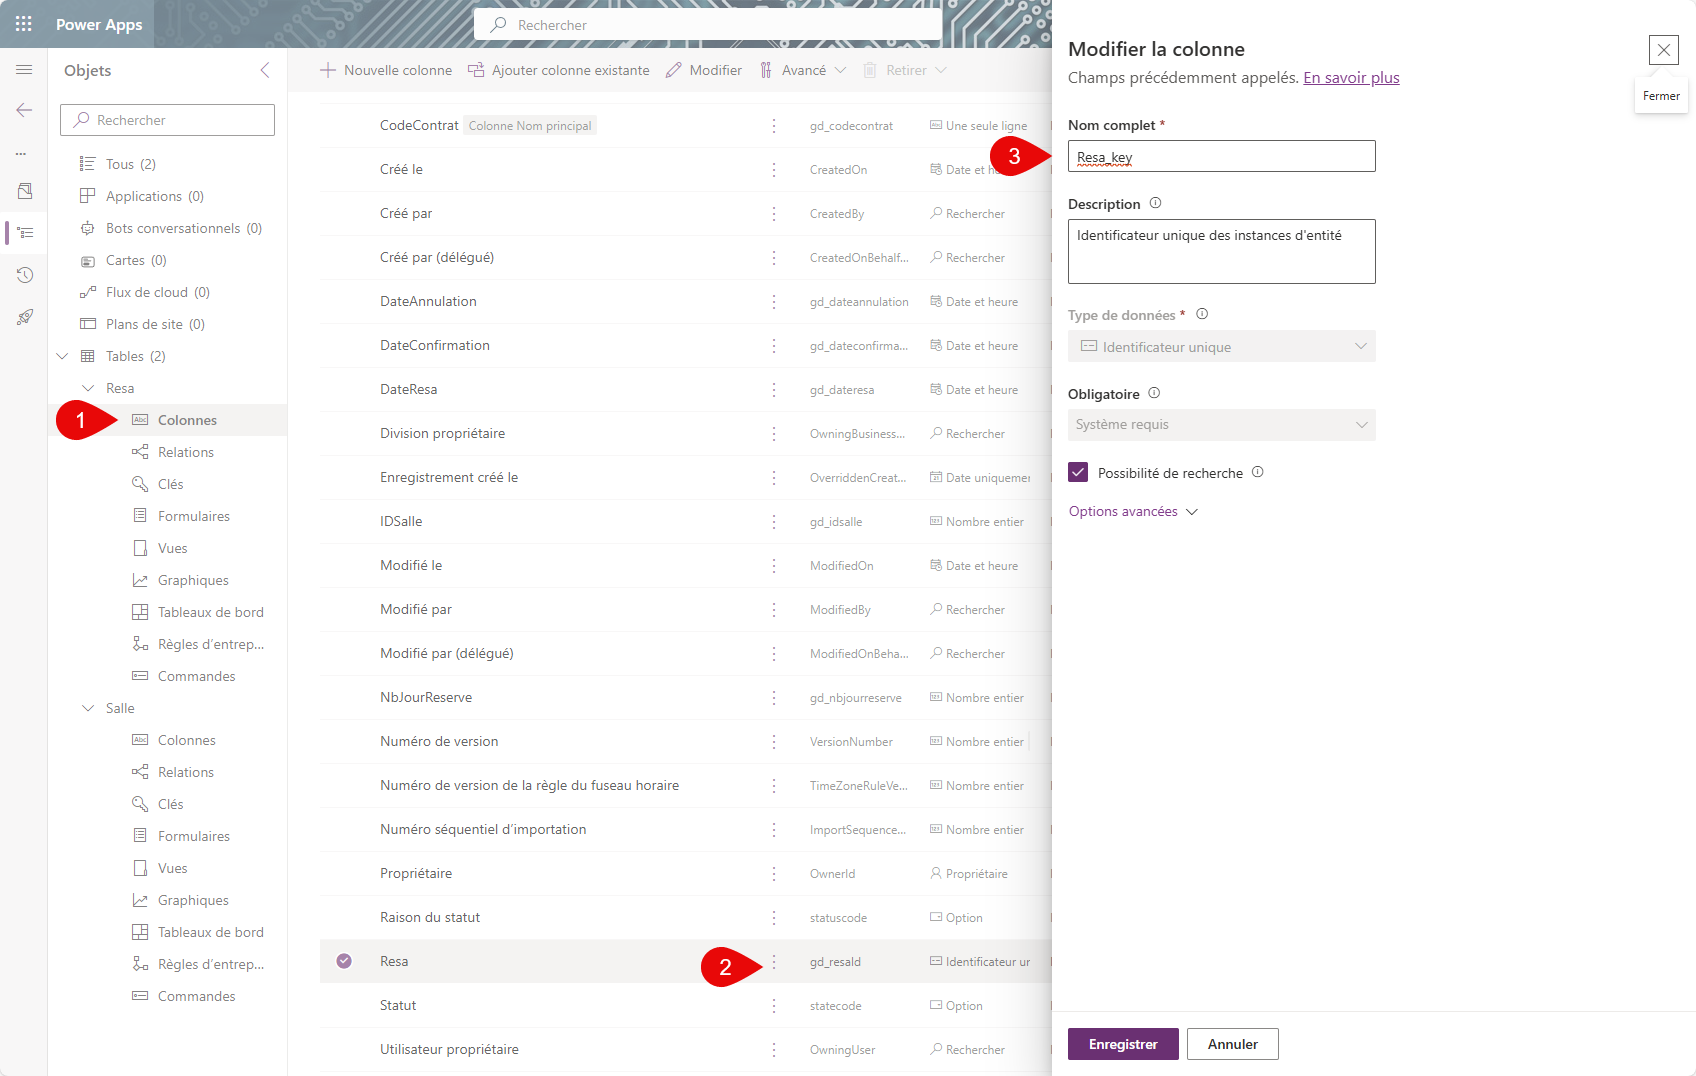Collapse the Objets panel with chevron
The width and height of the screenshot is (1696, 1076).
click(265, 70)
